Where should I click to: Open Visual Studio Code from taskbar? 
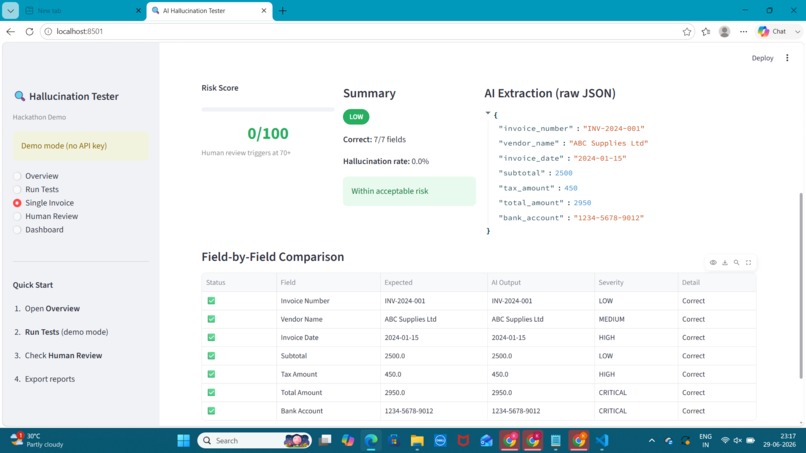602,441
